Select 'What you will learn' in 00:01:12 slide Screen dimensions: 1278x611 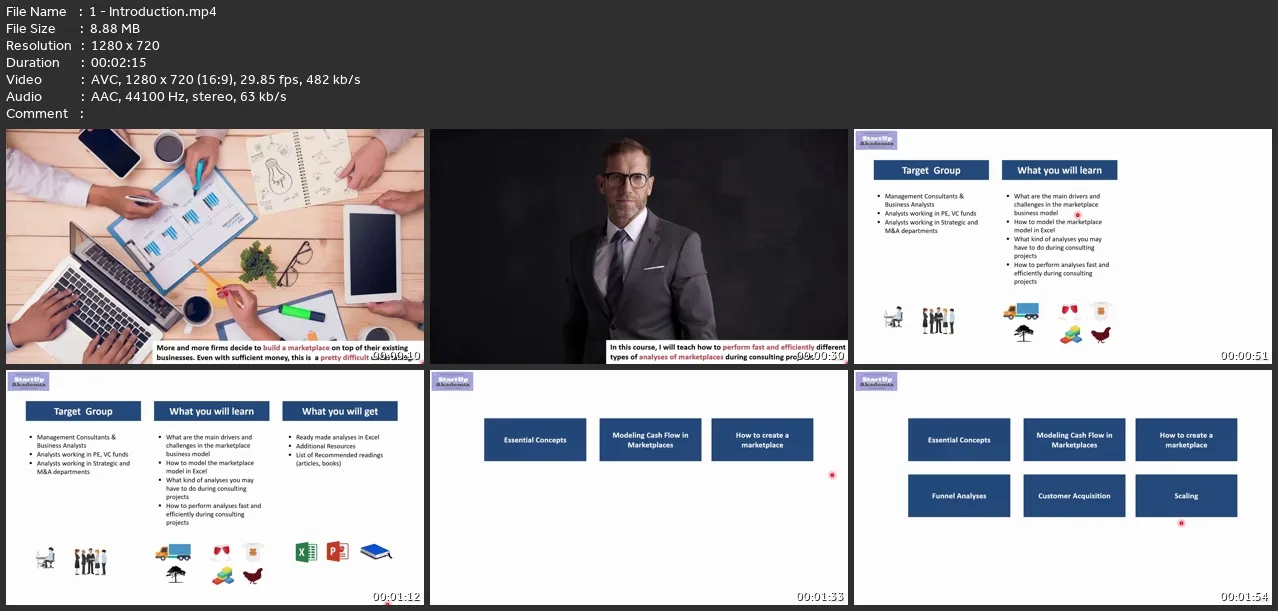(x=211, y=411)
